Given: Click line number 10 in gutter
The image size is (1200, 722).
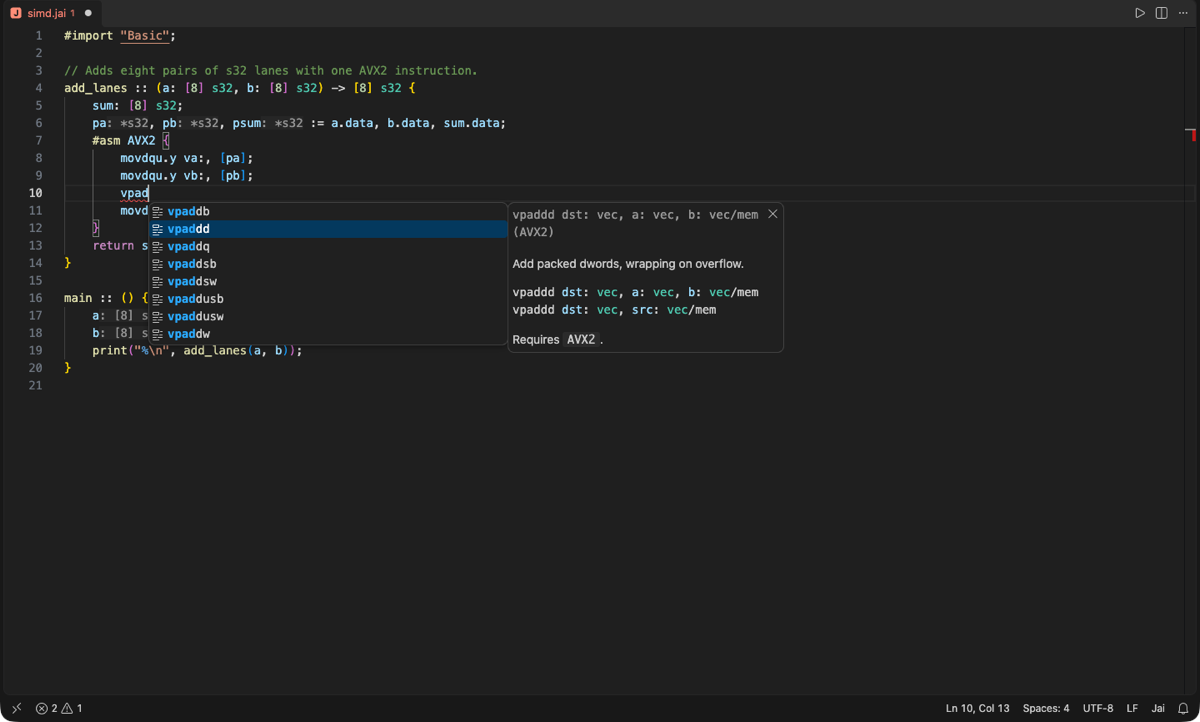Looking at the screenshot, I should coord(35,193).
